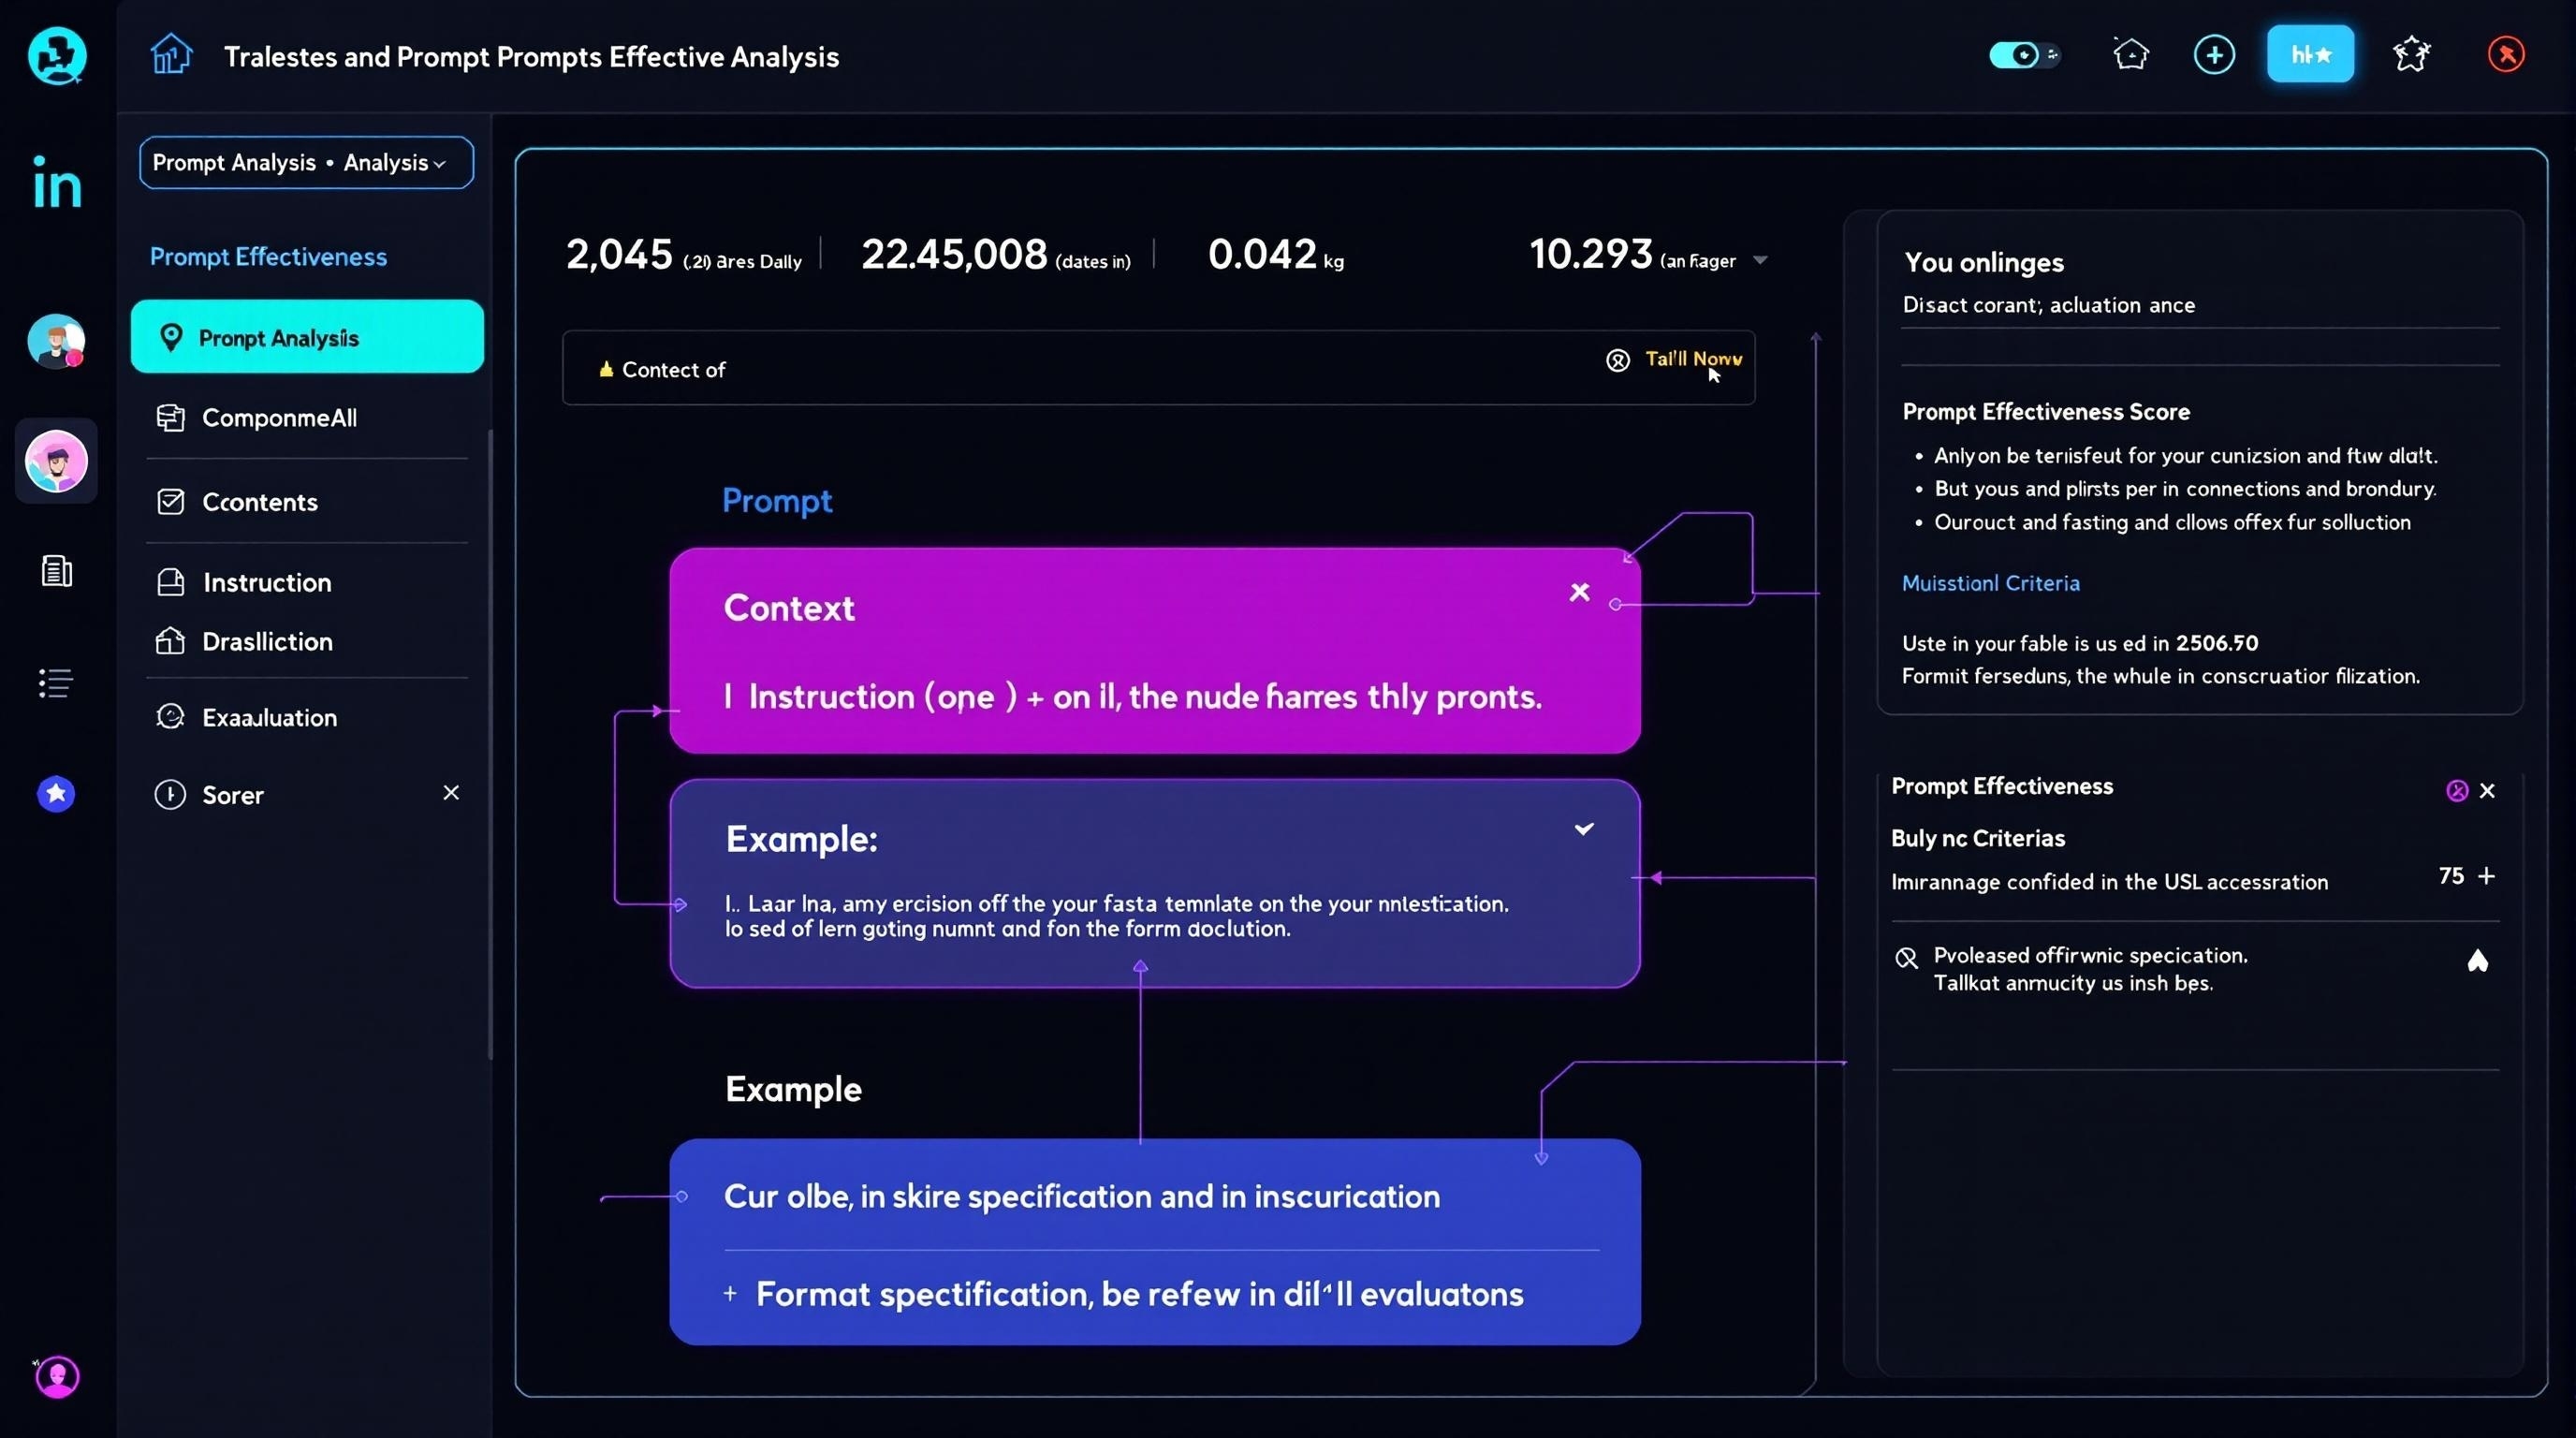This screenshot has height=1438, width=2576.
Task: Click the 'Buly nc Criterias' label
Action: (1977, 838)
